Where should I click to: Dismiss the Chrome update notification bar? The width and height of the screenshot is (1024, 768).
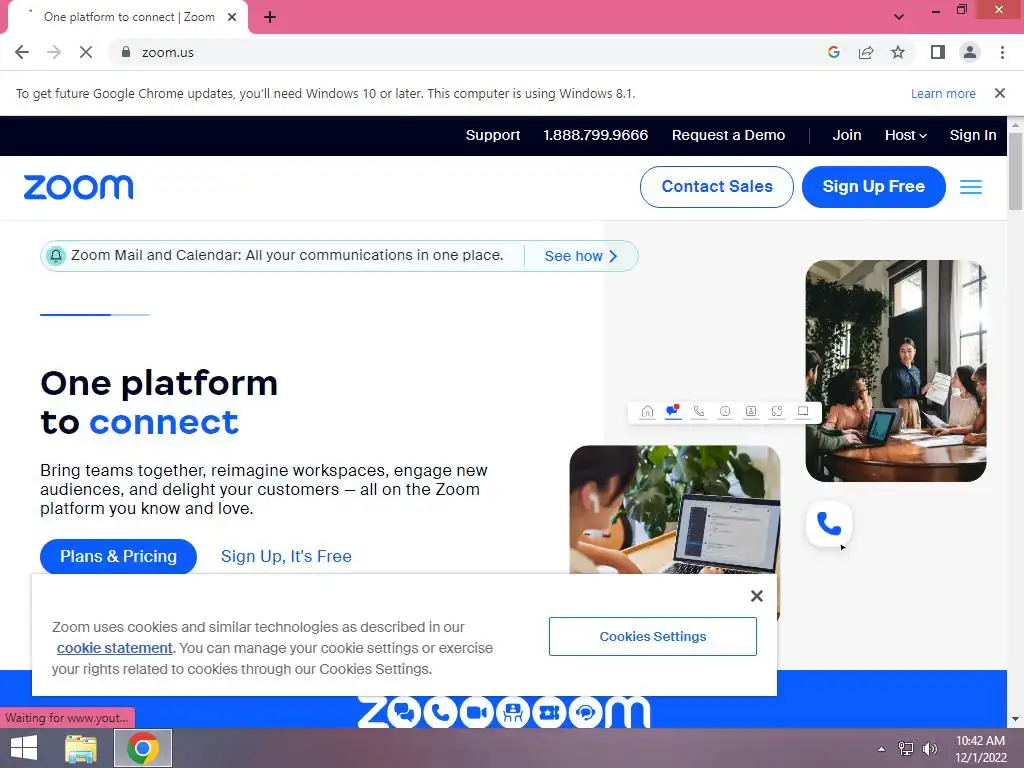[x=1000, y=93]
